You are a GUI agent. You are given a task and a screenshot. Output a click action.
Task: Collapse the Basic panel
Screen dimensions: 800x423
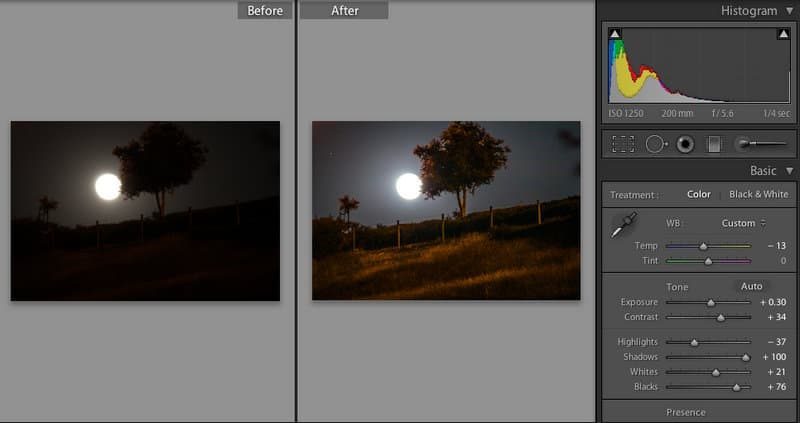coord(789,171)
